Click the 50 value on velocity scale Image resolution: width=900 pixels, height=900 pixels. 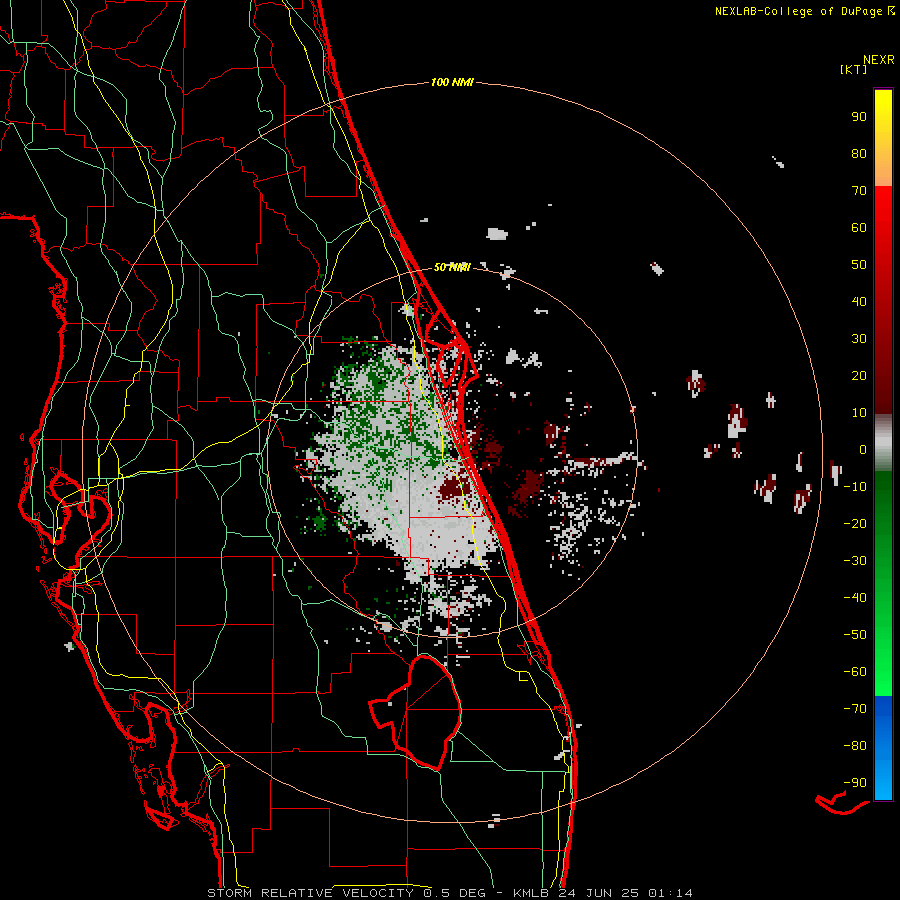pos(859,265)
